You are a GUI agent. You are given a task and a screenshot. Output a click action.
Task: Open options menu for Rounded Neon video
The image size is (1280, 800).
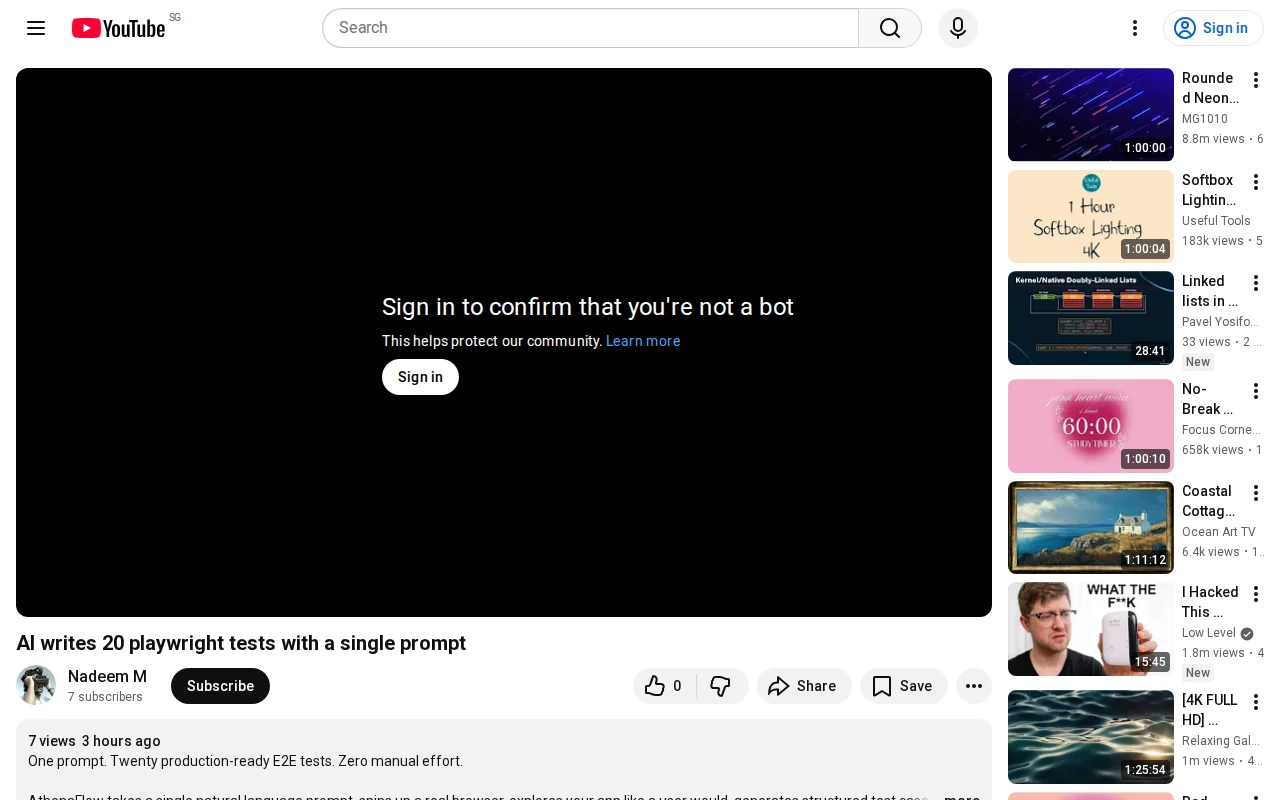click(x=1256, y=80)
